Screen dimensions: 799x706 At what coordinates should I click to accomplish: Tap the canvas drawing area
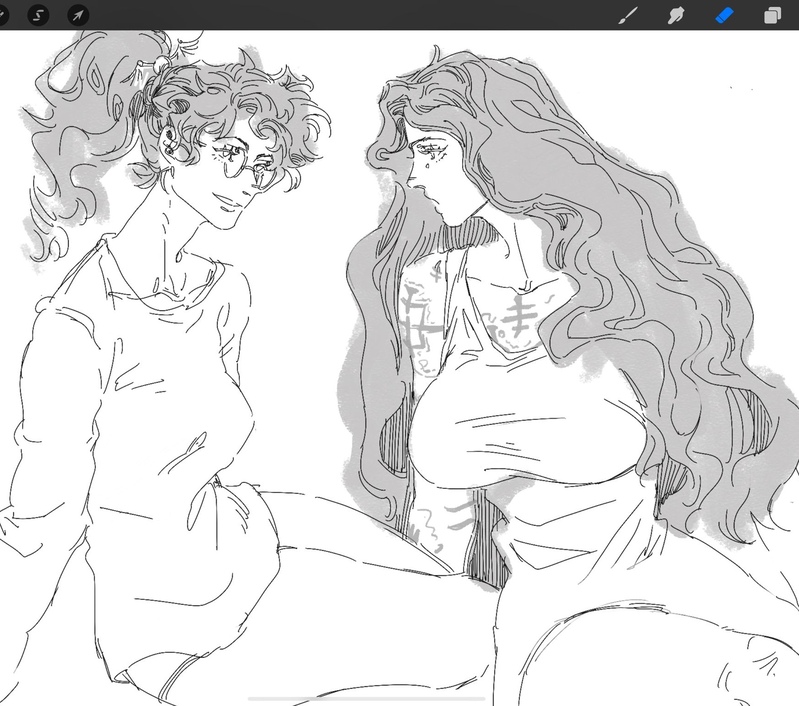[400, 368]
